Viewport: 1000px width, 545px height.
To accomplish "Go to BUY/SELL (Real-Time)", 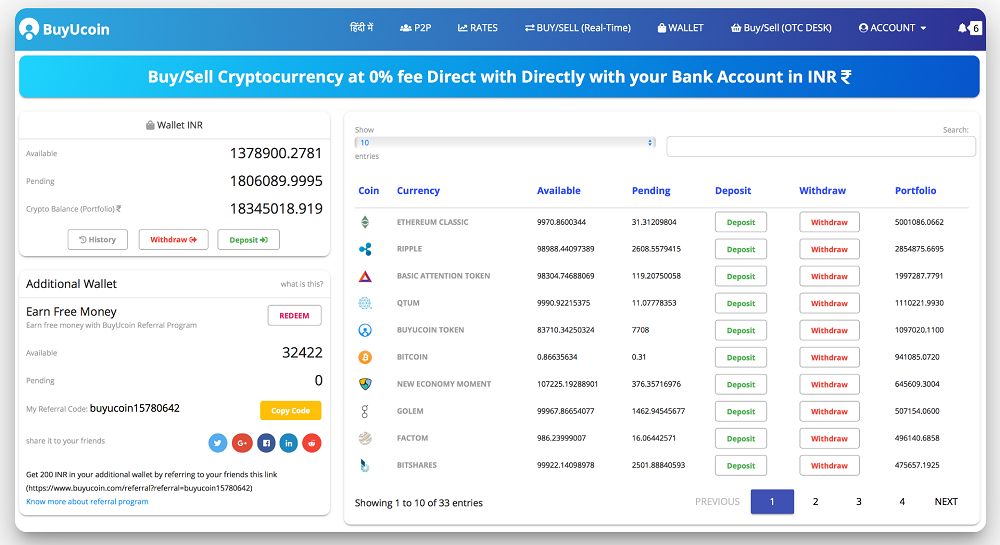I will point(578,28).
